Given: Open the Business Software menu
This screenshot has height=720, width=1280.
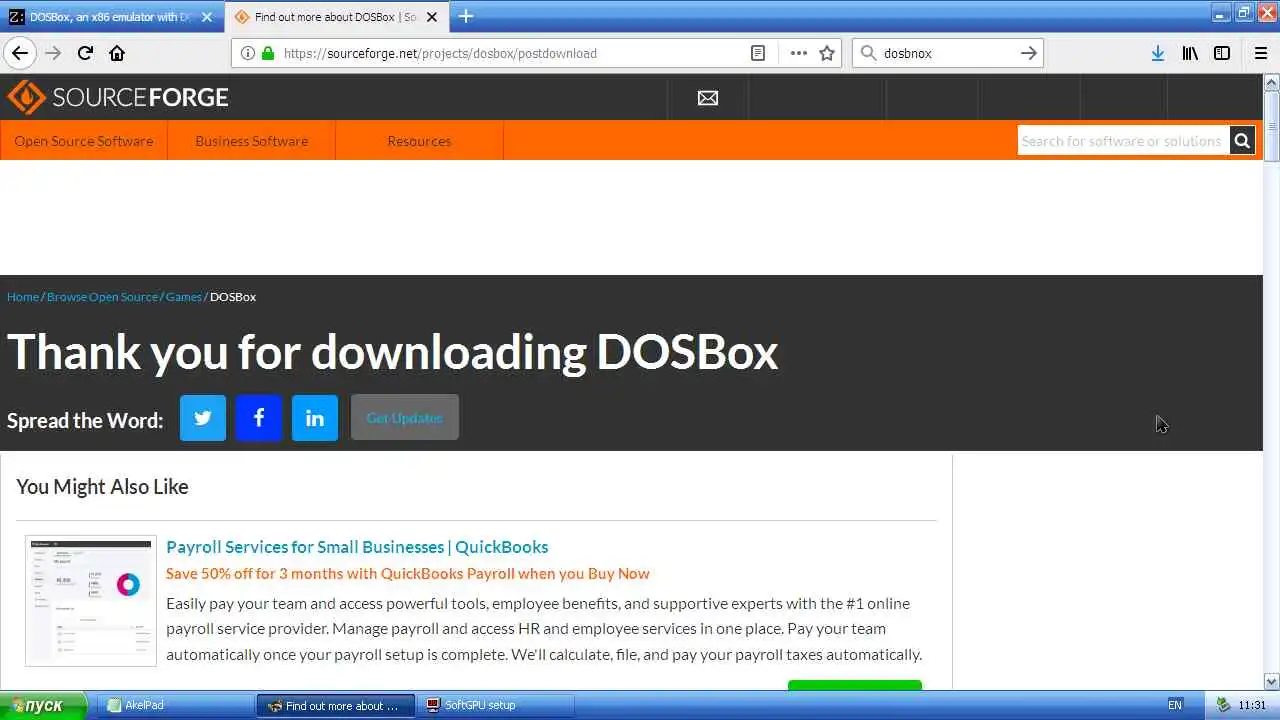Looking at the screenshot, I should [252, 141].
